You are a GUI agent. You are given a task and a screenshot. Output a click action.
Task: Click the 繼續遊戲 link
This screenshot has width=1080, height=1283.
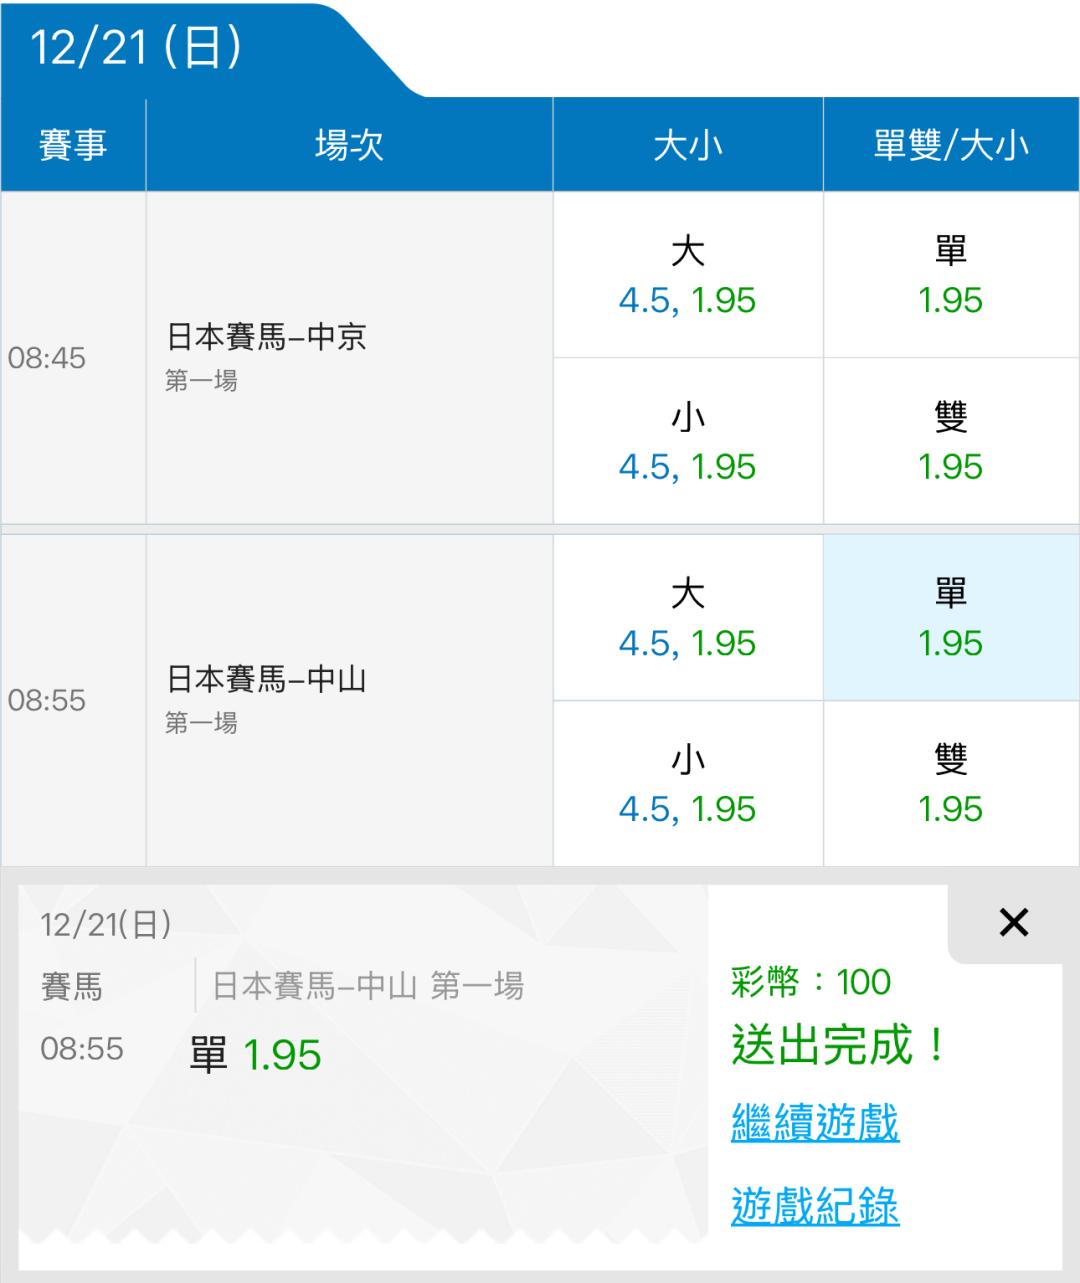coord(815,1122)
